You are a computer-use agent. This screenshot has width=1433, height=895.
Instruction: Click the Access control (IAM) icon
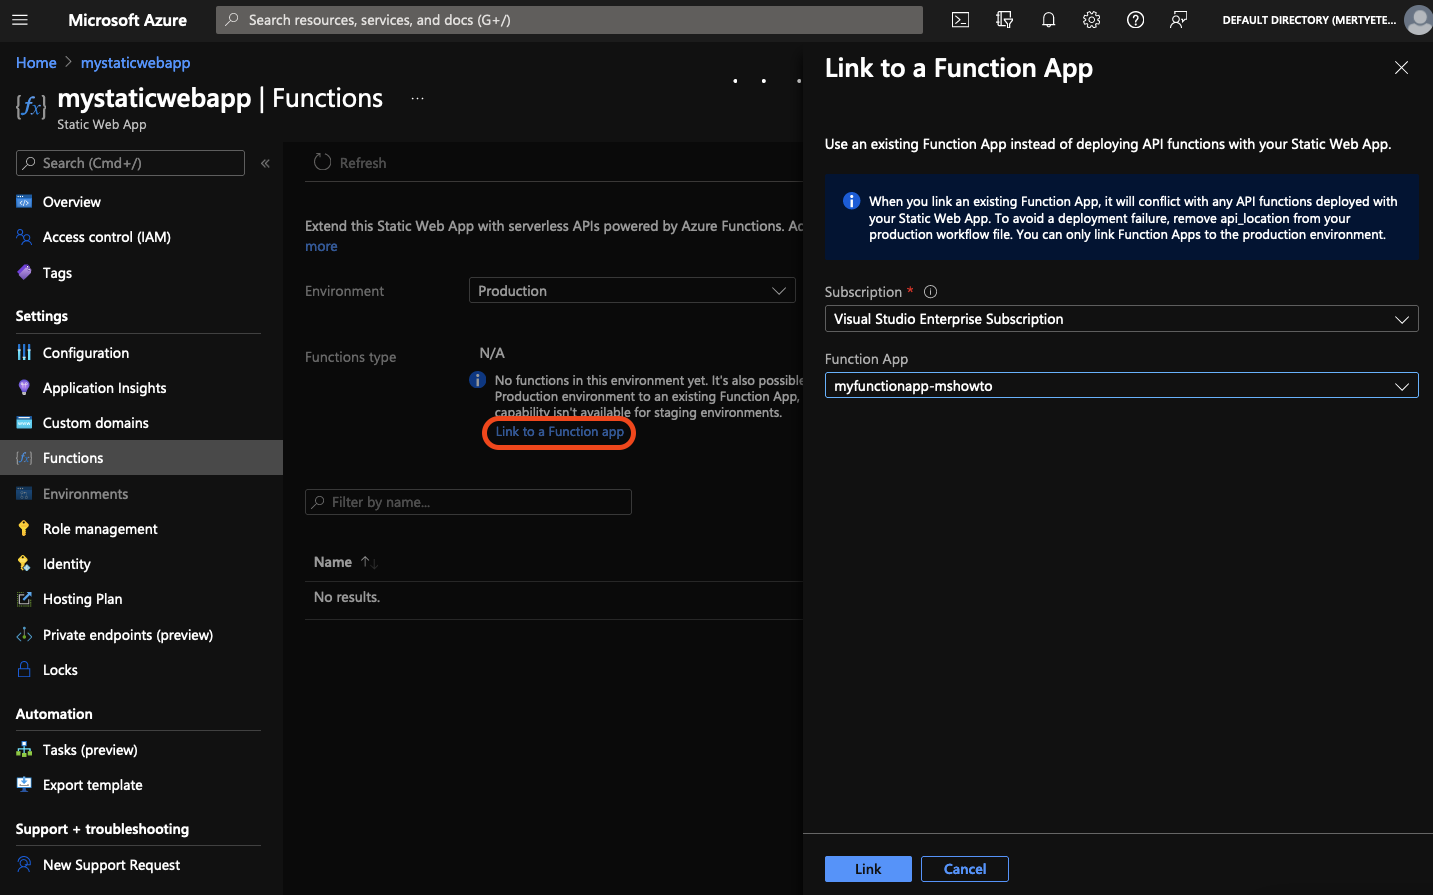pyautogui.click(x=24, y=237)
